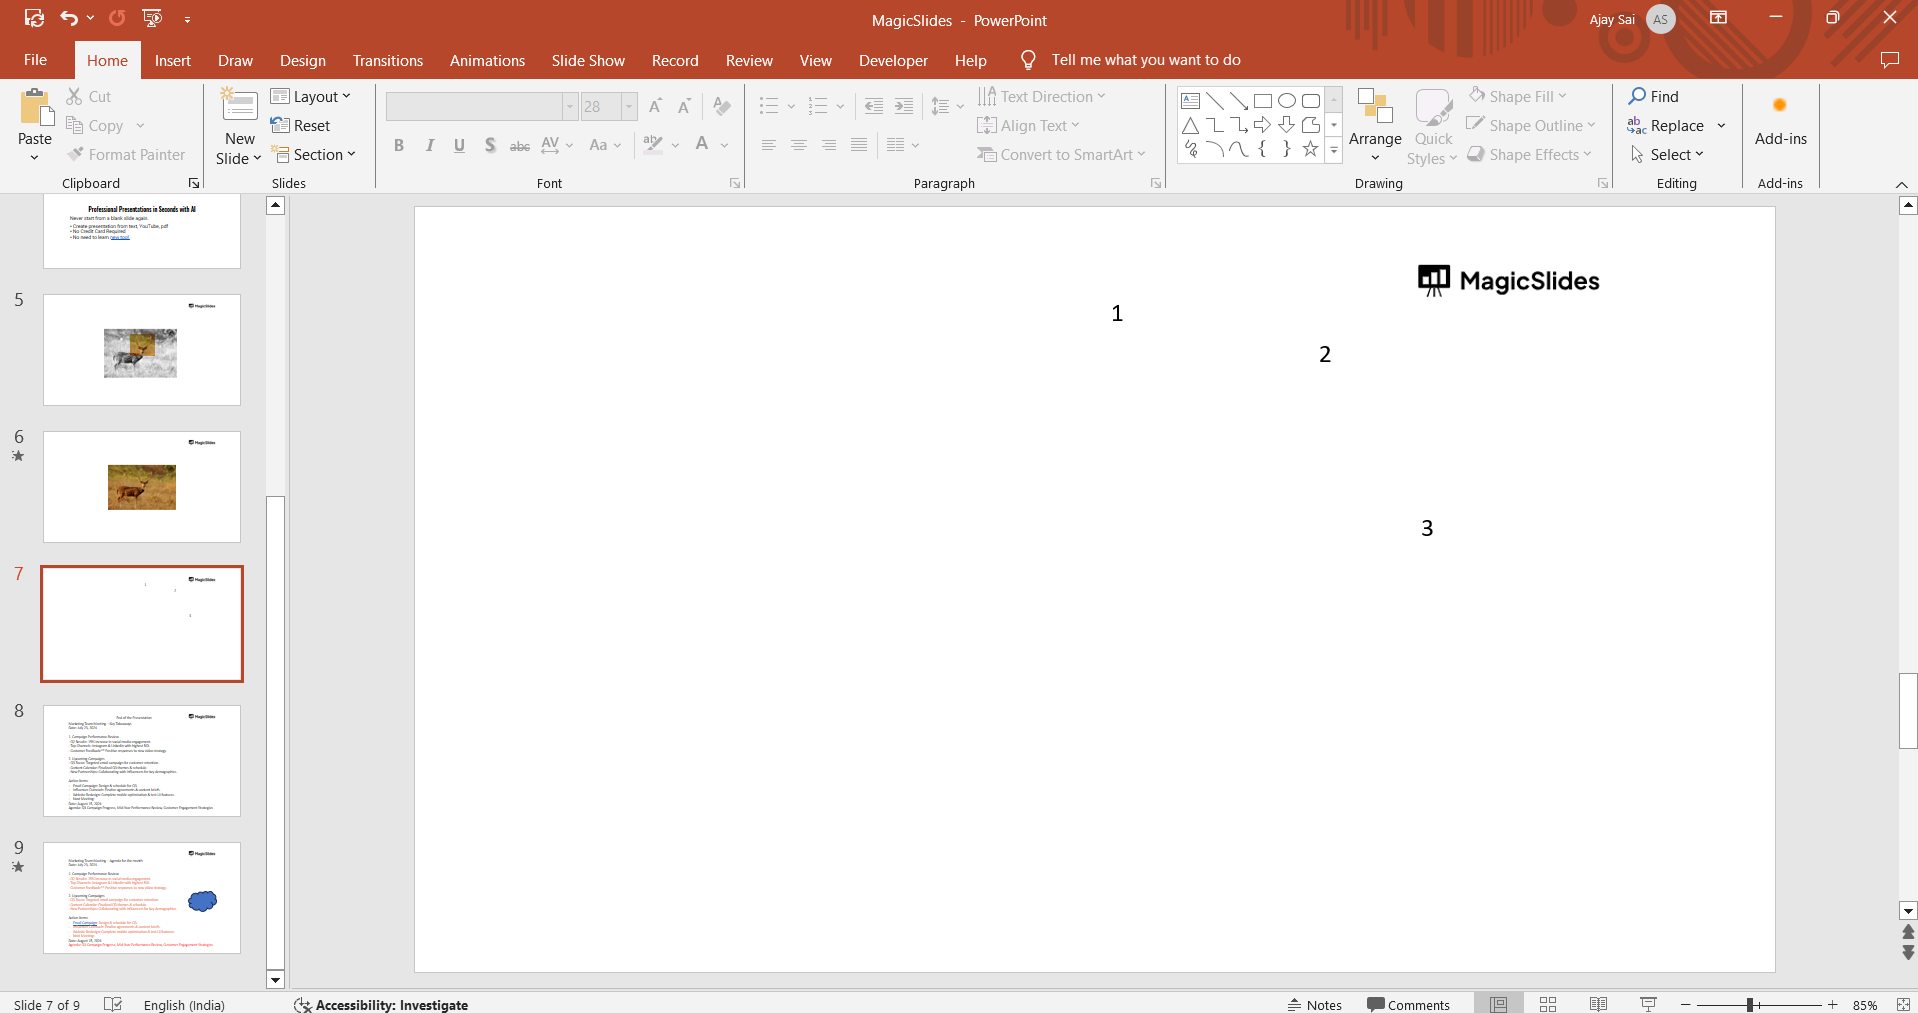The width and height of the screenshot is (1918, 1013).
Task: Toggle the Notes pane
Action: click(x=1315, y=1005)
